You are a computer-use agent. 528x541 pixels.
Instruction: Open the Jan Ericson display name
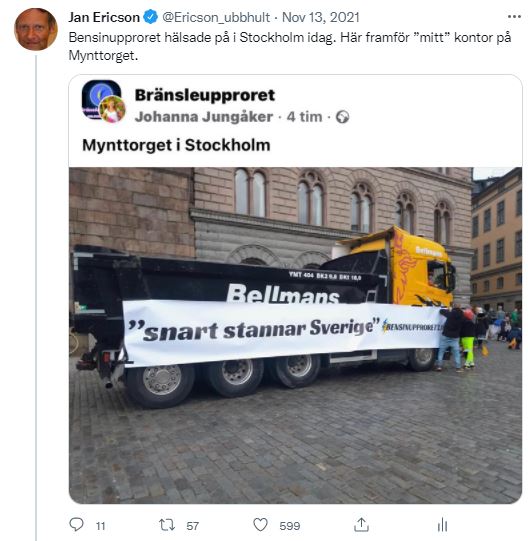[104, 17]
